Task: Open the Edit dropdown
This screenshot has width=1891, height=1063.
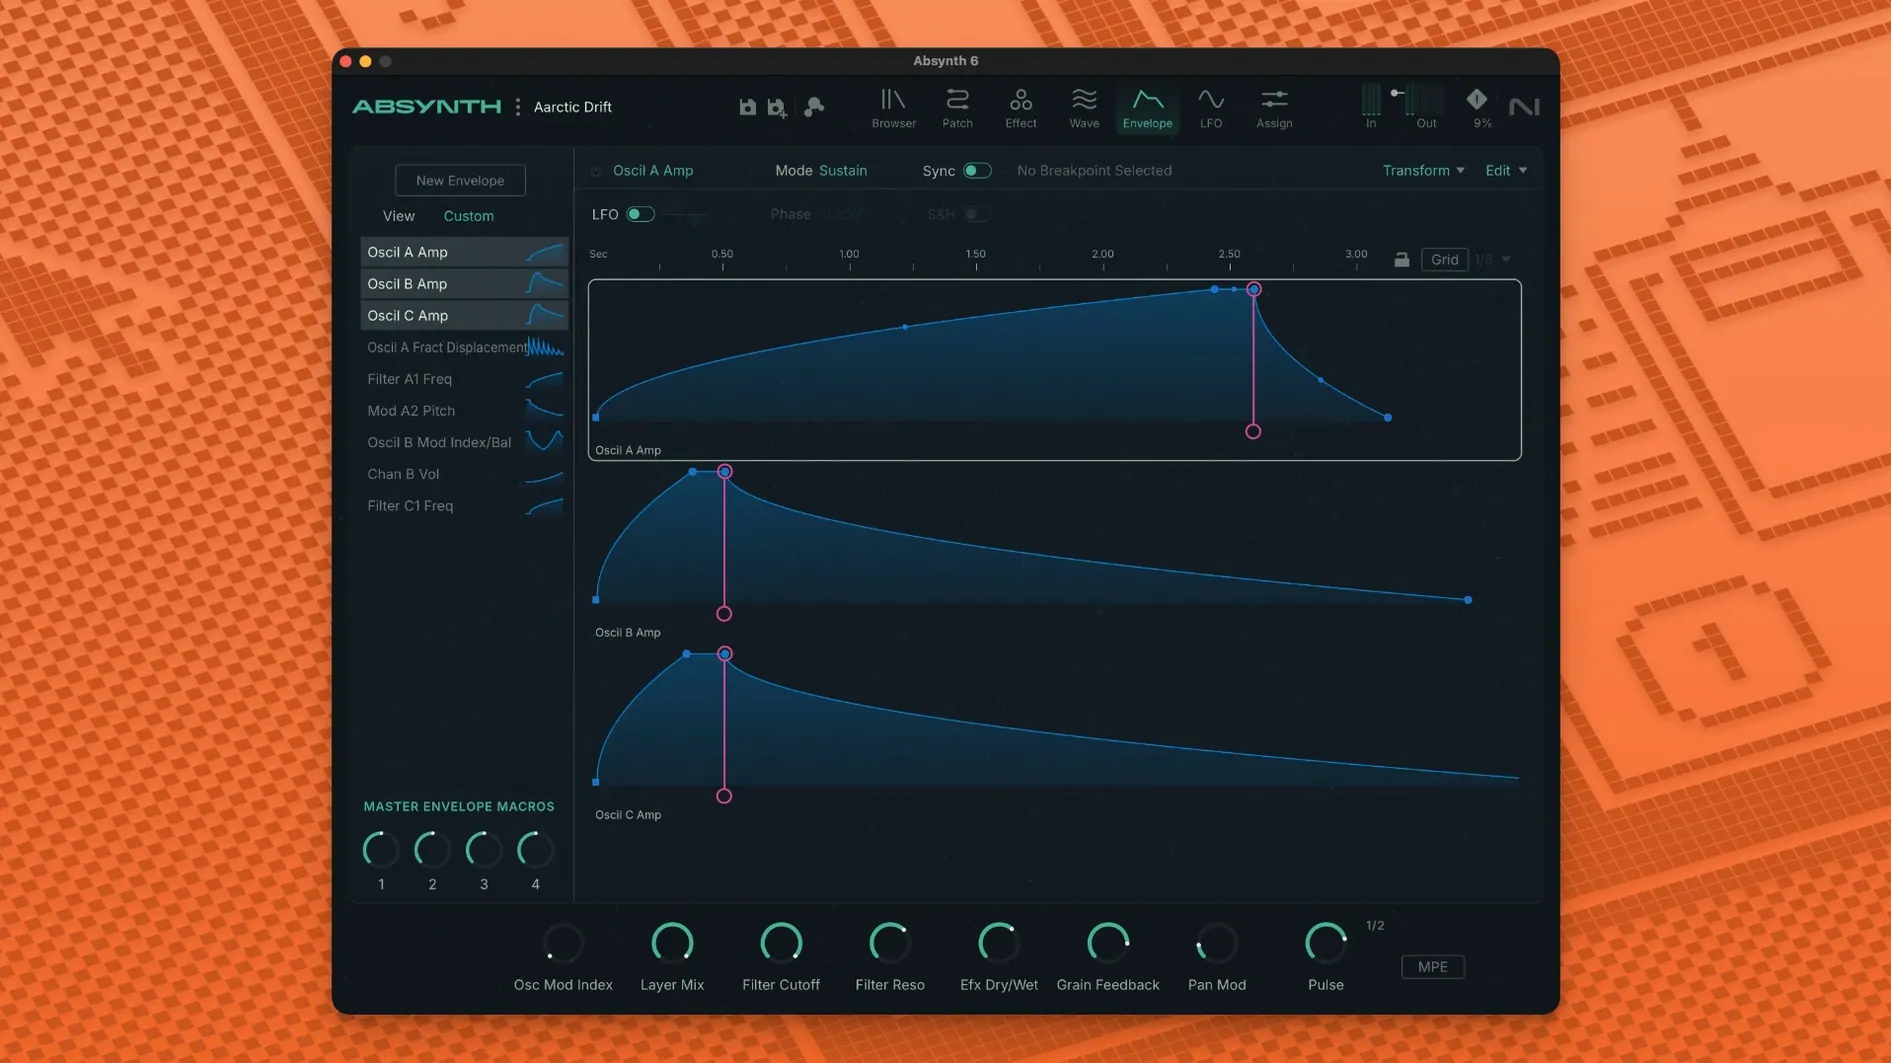Action: click(x=1505, y=171)
